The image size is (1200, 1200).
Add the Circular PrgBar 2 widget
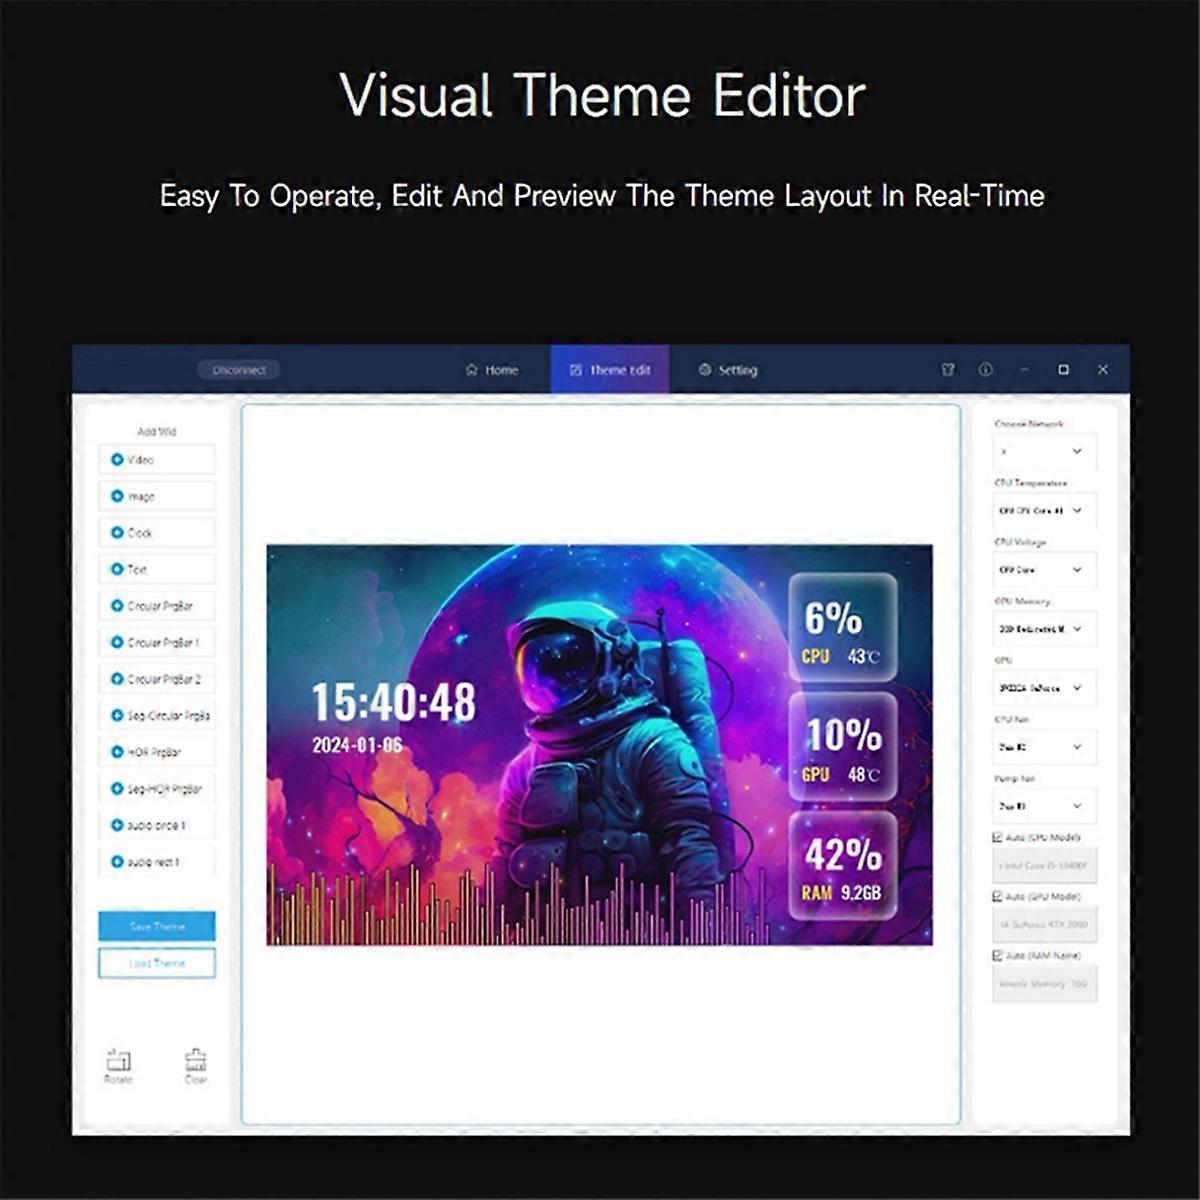pyautogui.click(x=157, y=679)
